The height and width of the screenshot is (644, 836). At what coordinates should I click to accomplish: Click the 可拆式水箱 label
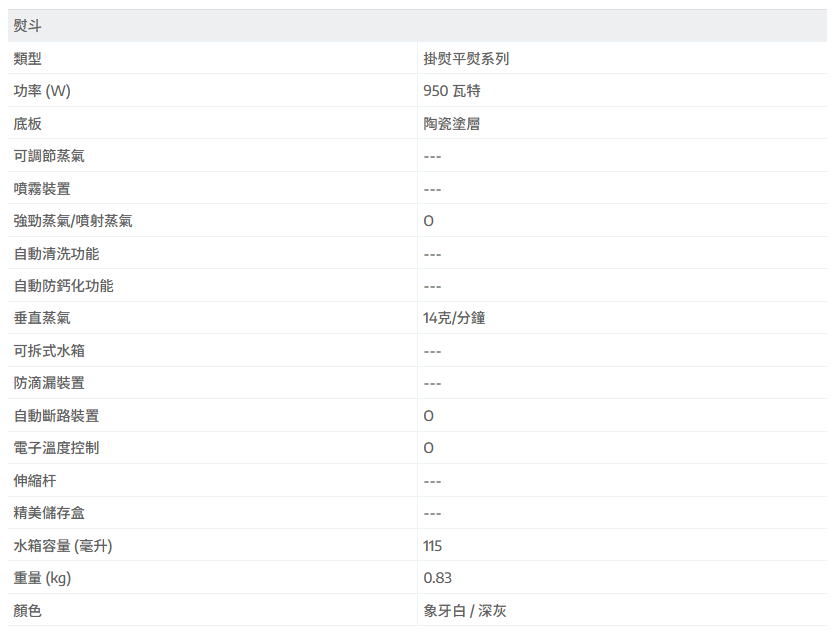pyautogui.click(x=49, y=351)
